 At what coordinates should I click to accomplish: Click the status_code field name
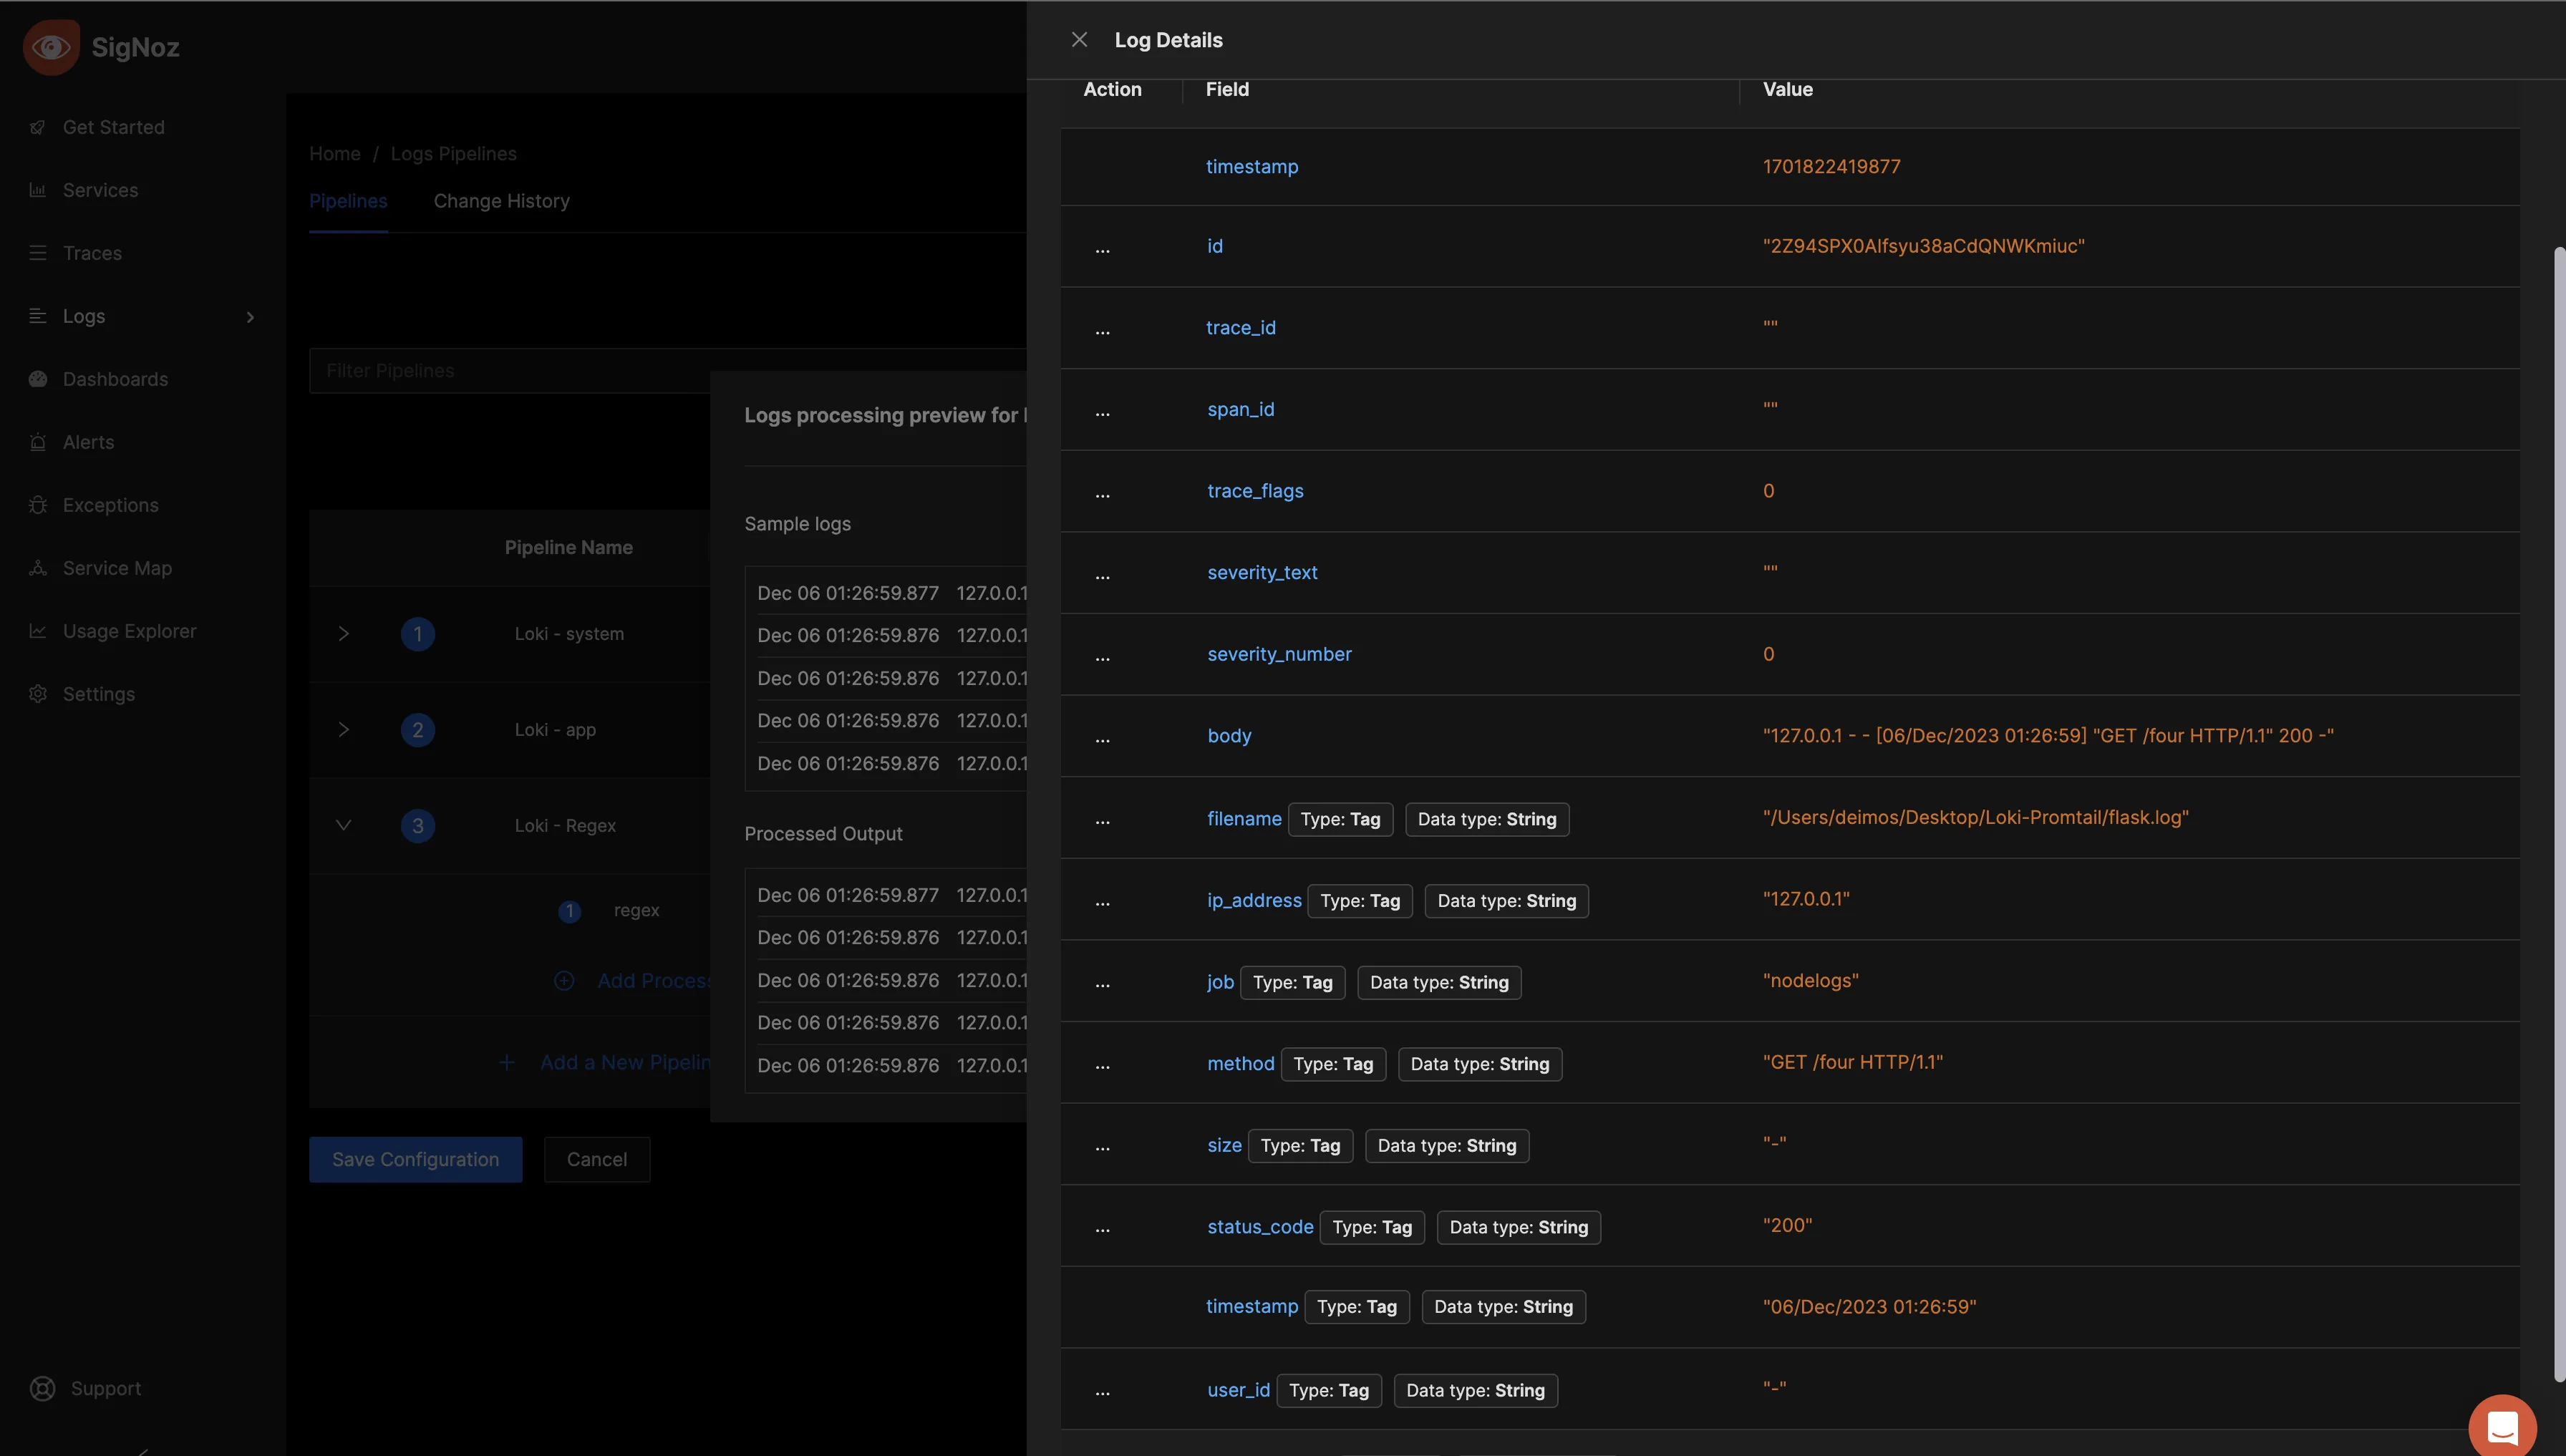click(1260, 1227)
